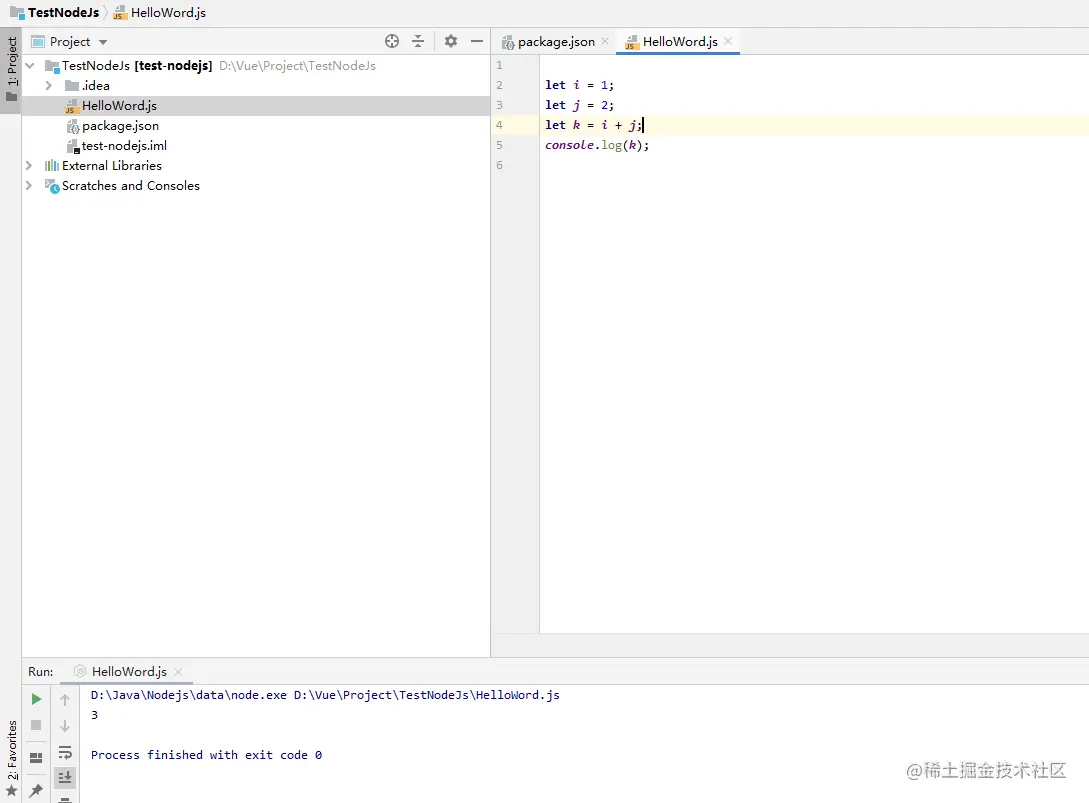
Task: Close the HelloWord.js Run tab
Action: (178, 672)
